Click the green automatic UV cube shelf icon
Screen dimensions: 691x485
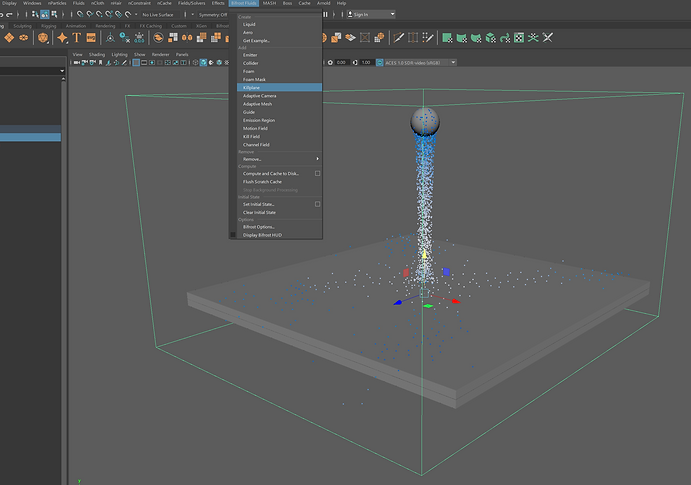tap(490, 38)
